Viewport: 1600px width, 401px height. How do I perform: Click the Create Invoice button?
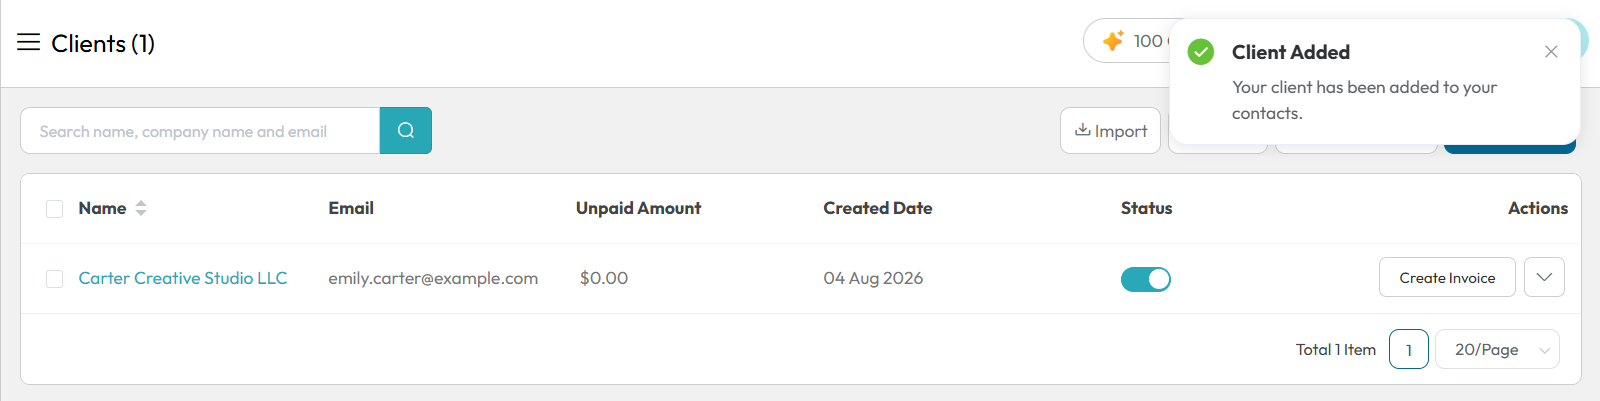pos(1447,277)
